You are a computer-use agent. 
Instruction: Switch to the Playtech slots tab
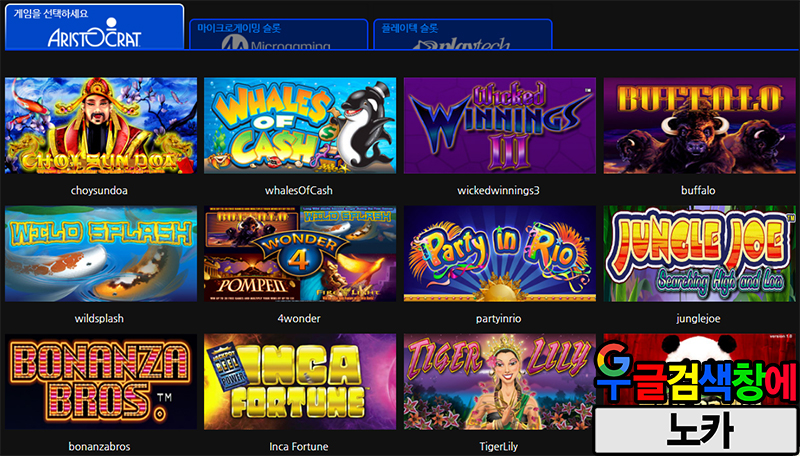(x=463, y=34)
